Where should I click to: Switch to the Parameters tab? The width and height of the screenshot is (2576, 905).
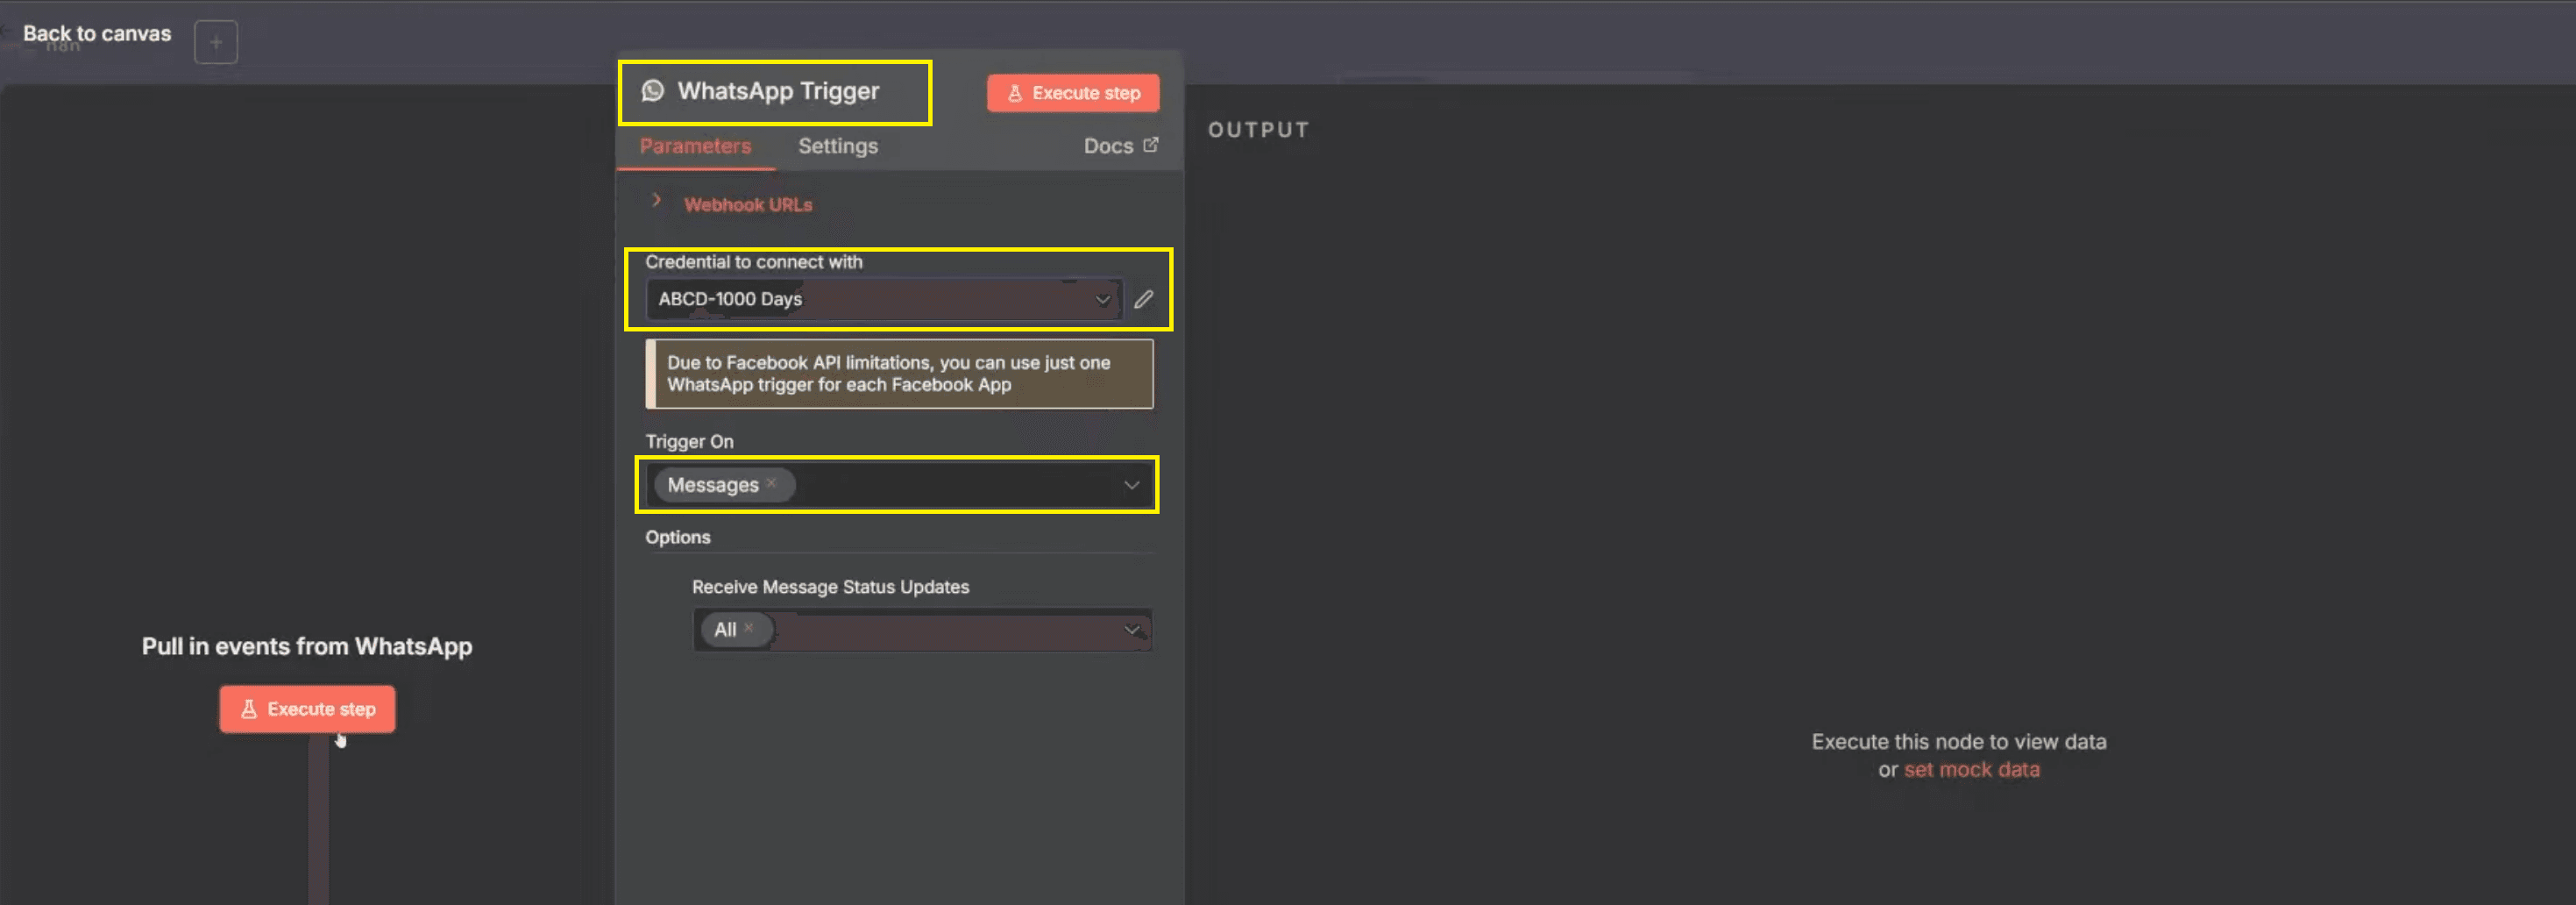695,146
